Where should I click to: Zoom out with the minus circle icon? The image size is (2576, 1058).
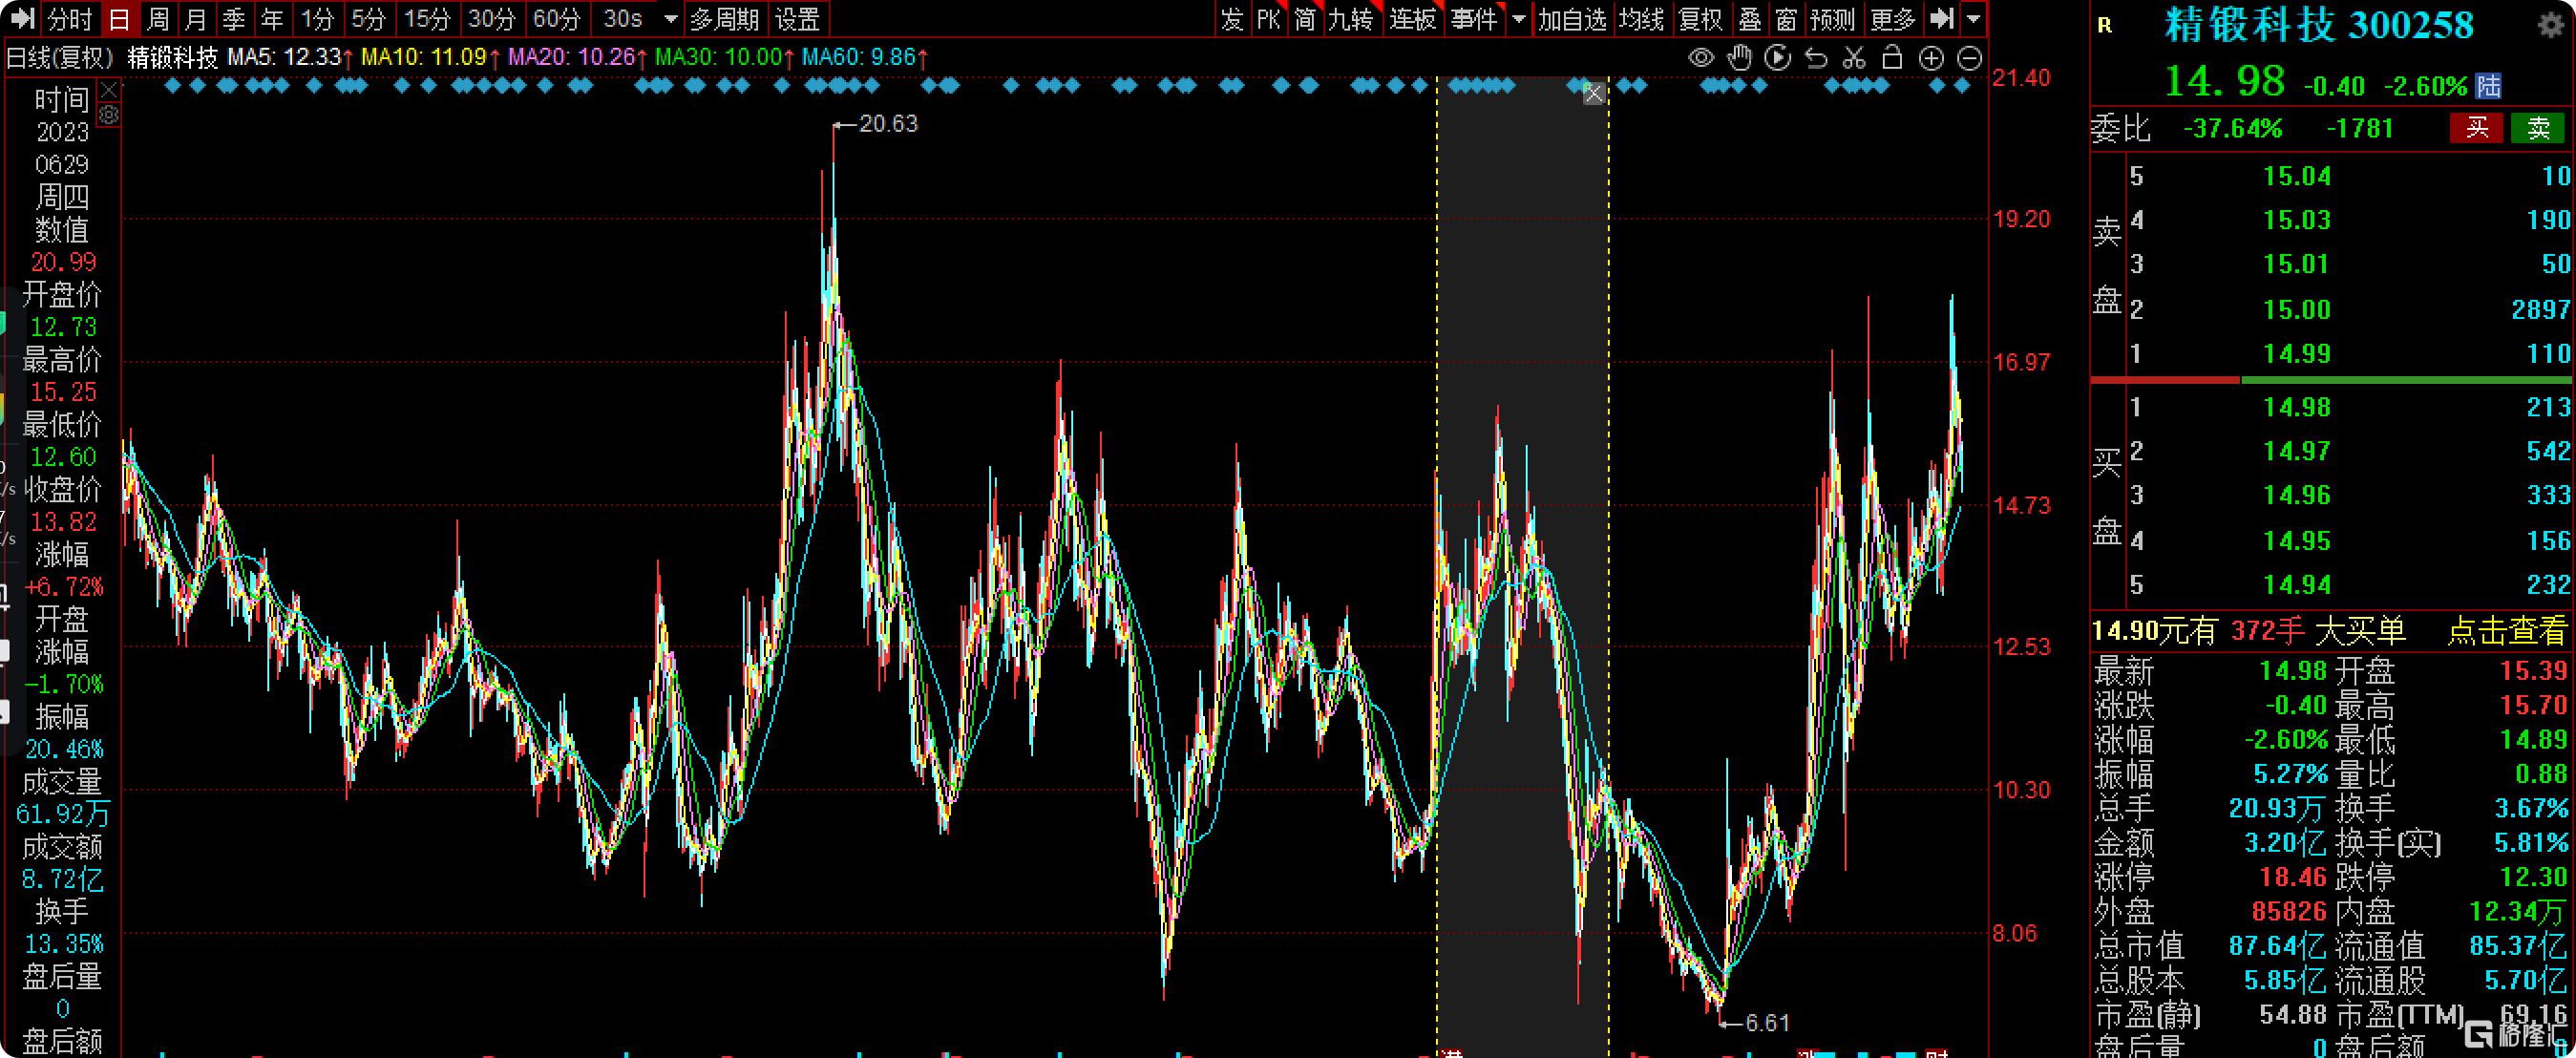(1969, 58)
